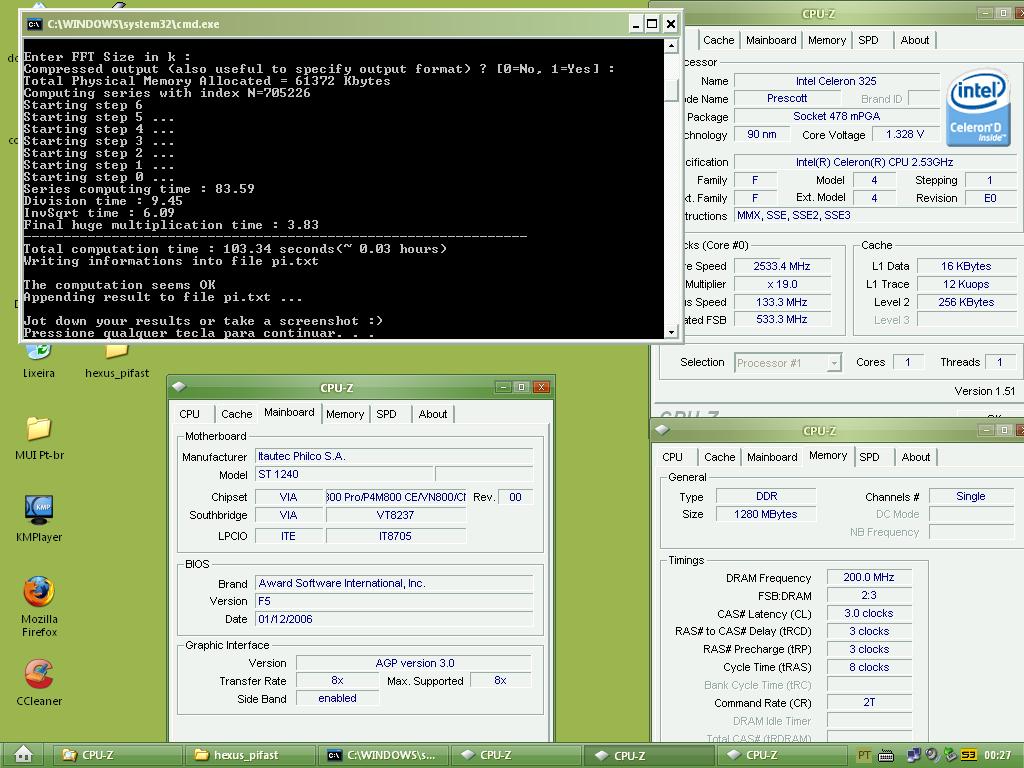Open Memory tab in top CPU-Z window
1024x768 pixels.
[827, 40]
